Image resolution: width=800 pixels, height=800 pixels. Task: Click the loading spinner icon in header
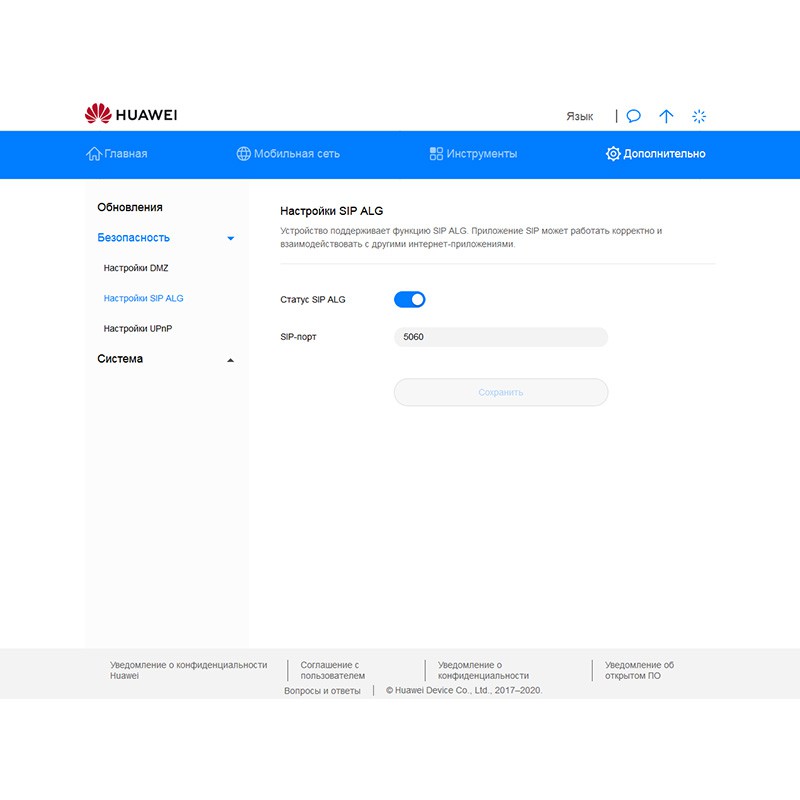[x=699, y=116]
